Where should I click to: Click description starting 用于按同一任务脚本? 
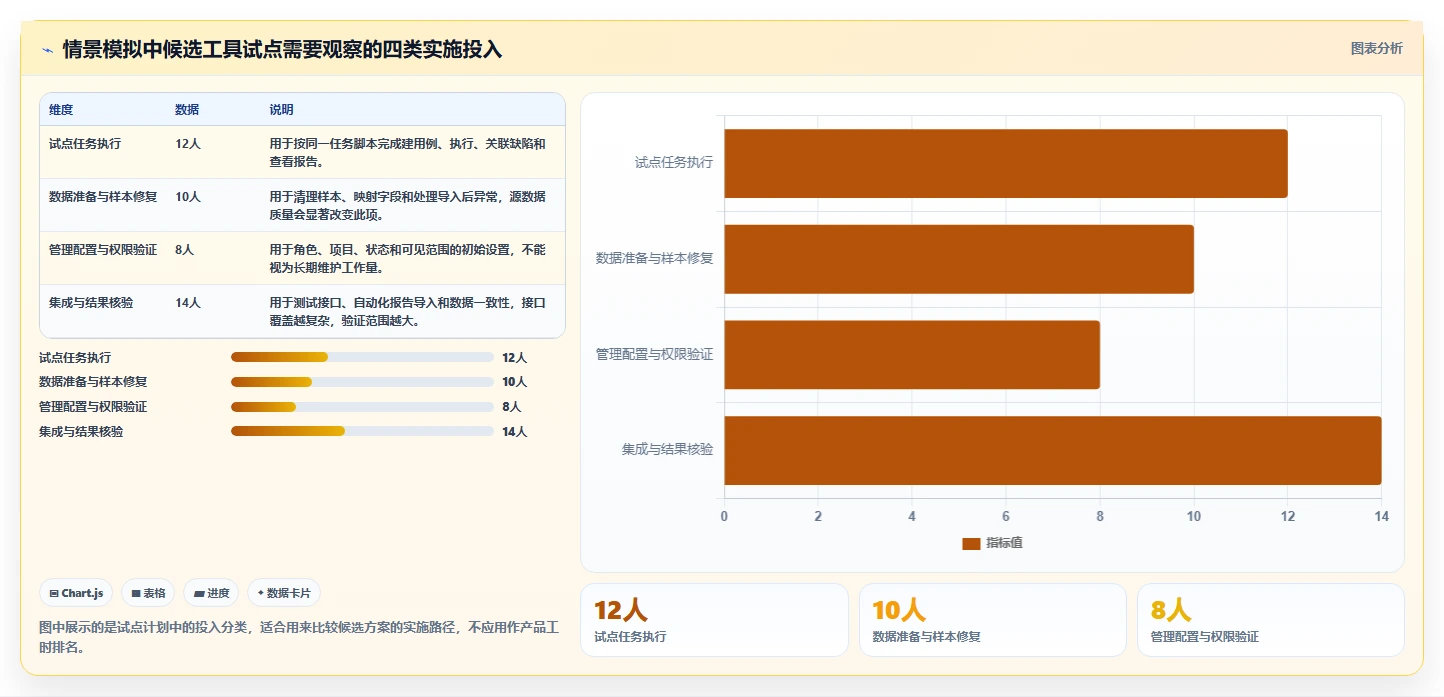pyautogui.click(x=408, y=152)
